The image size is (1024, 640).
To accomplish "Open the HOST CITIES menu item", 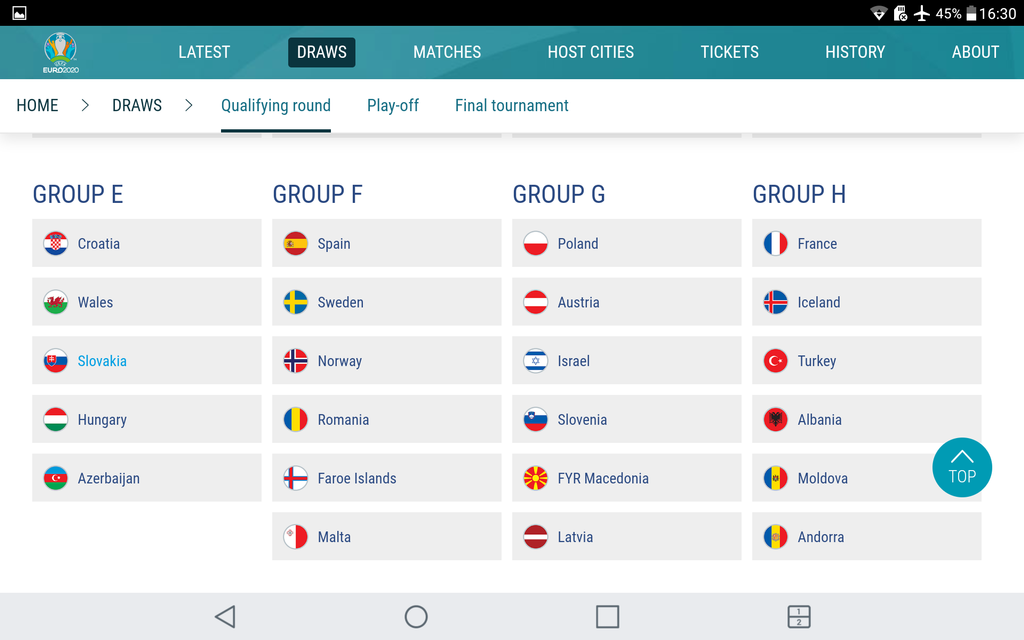I will (x=590, y=52).
